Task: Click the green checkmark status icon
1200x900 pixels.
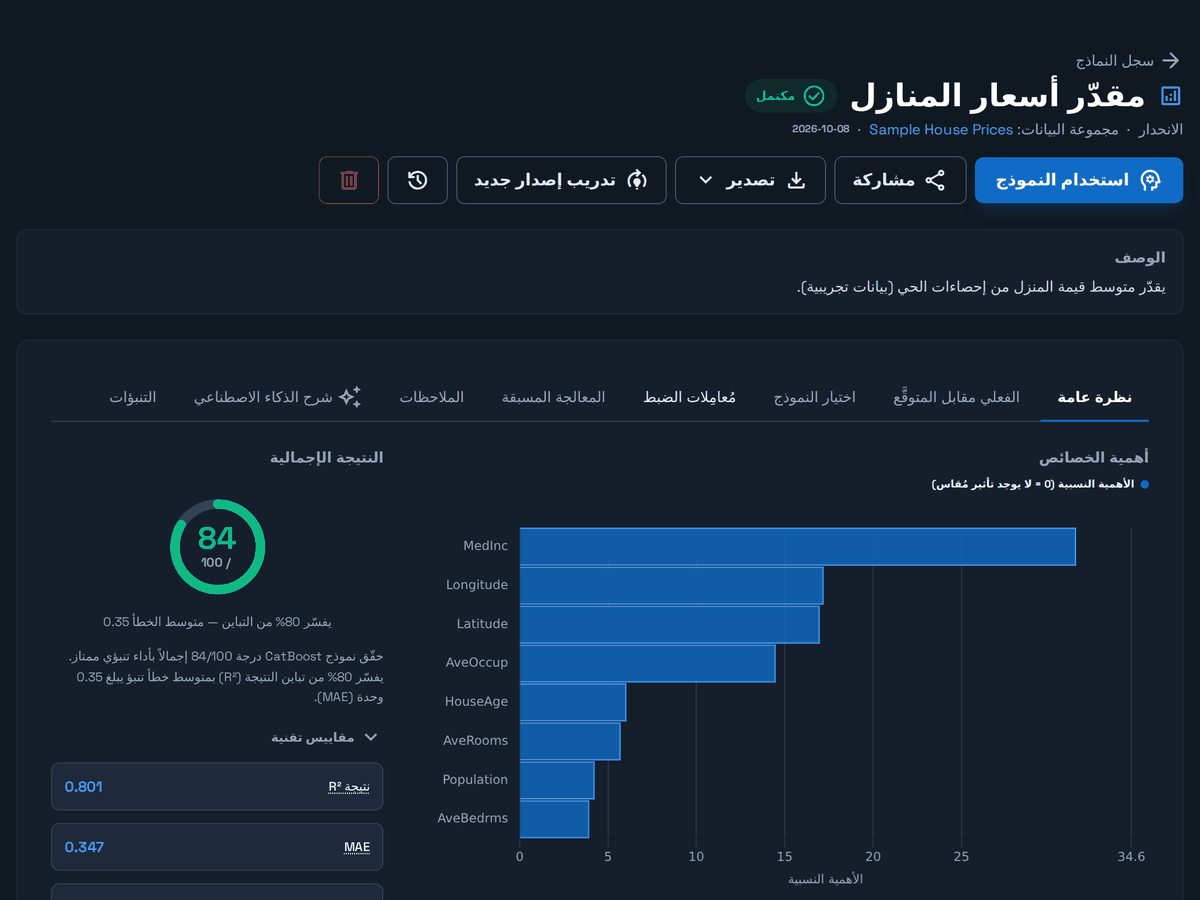Action: pyautogui.click(x=814, y=96)
